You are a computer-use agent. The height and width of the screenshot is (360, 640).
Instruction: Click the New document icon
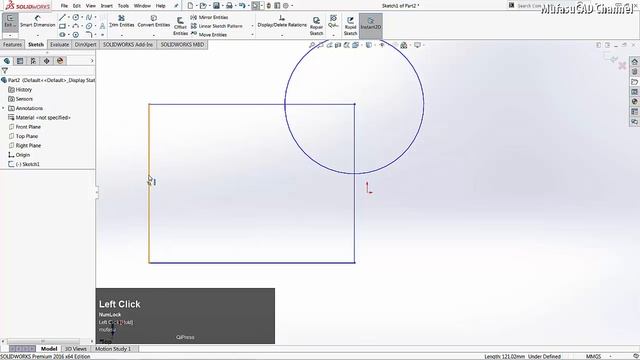click(x=190, y=6)
